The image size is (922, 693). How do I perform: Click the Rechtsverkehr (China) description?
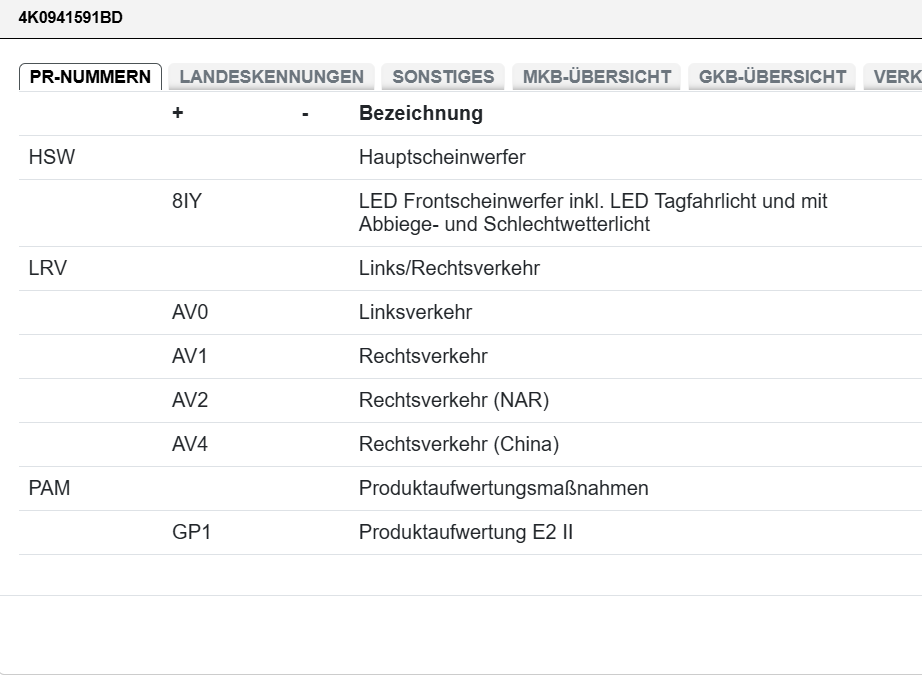[458, 444]
